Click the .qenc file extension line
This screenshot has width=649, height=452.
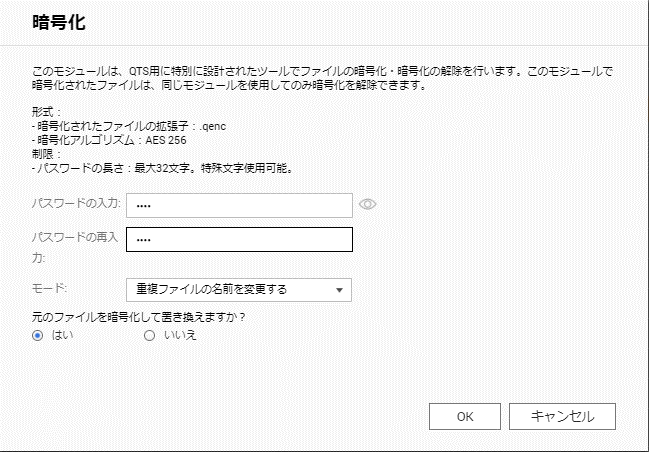tap(129, 126)
